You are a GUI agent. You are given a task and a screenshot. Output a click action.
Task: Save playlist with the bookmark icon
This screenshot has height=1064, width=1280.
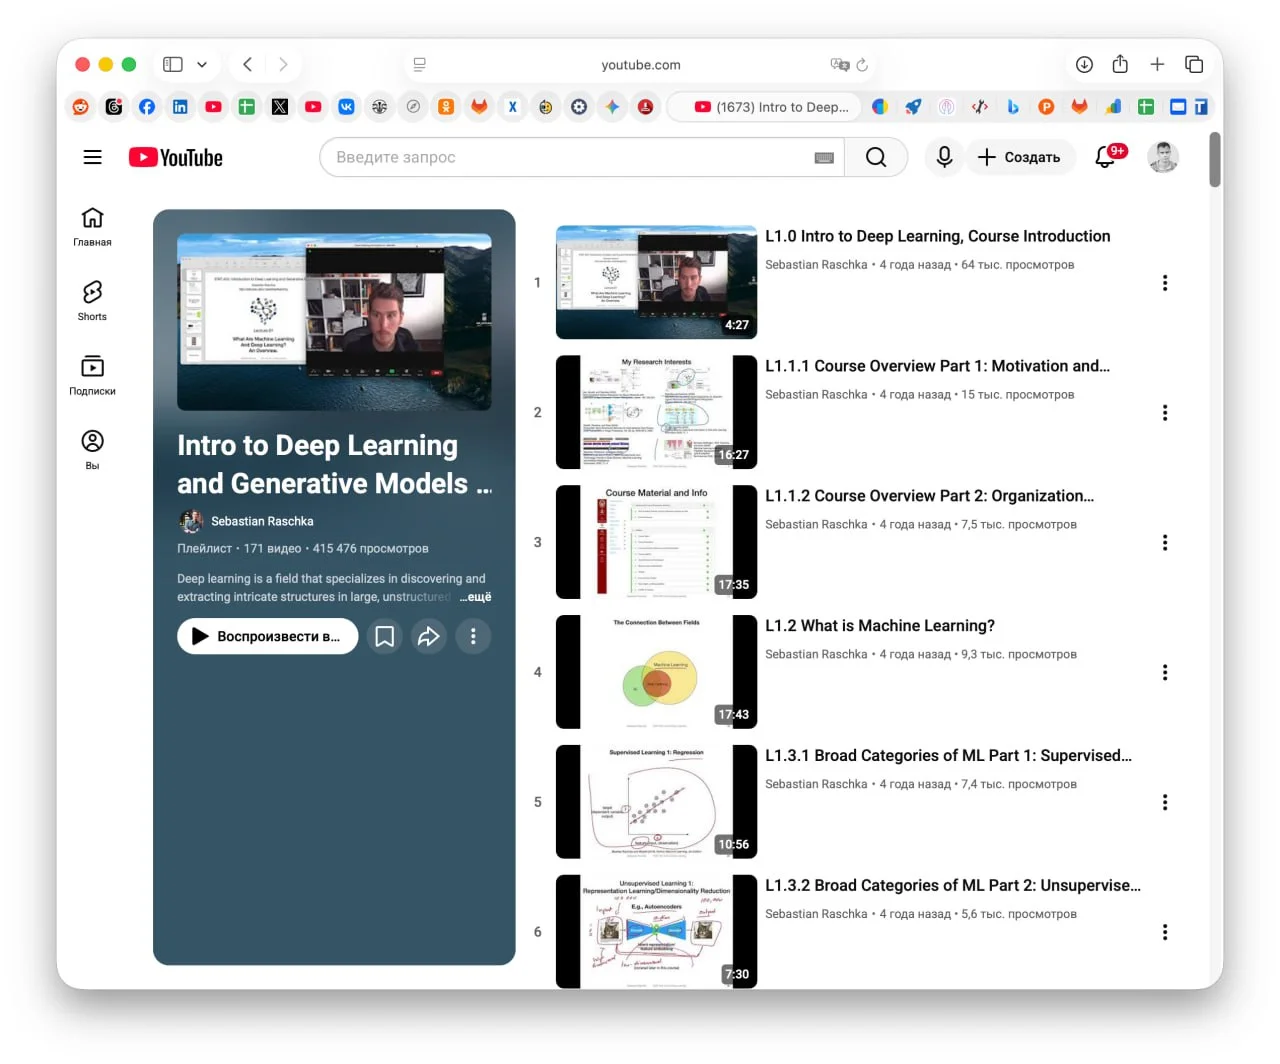click(x=384, y=636)
